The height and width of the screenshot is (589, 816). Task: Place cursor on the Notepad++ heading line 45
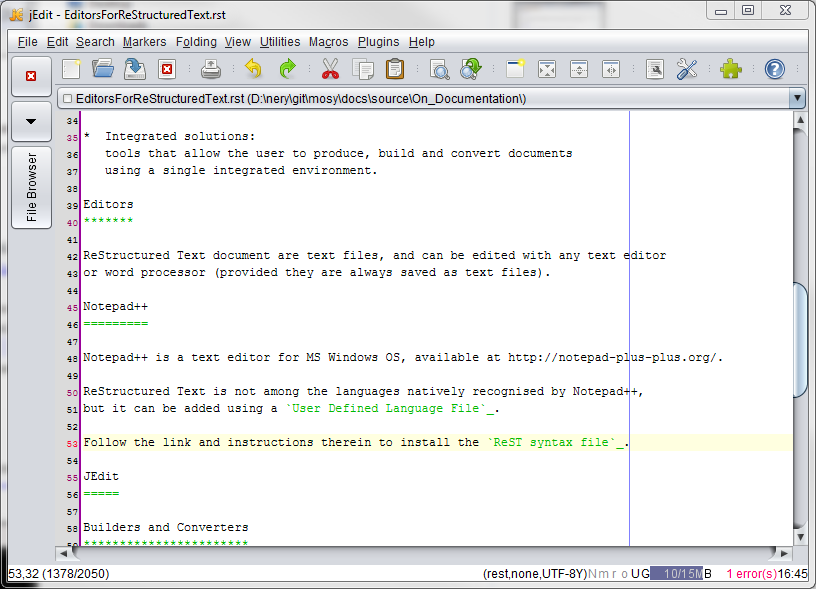point(116,306)
